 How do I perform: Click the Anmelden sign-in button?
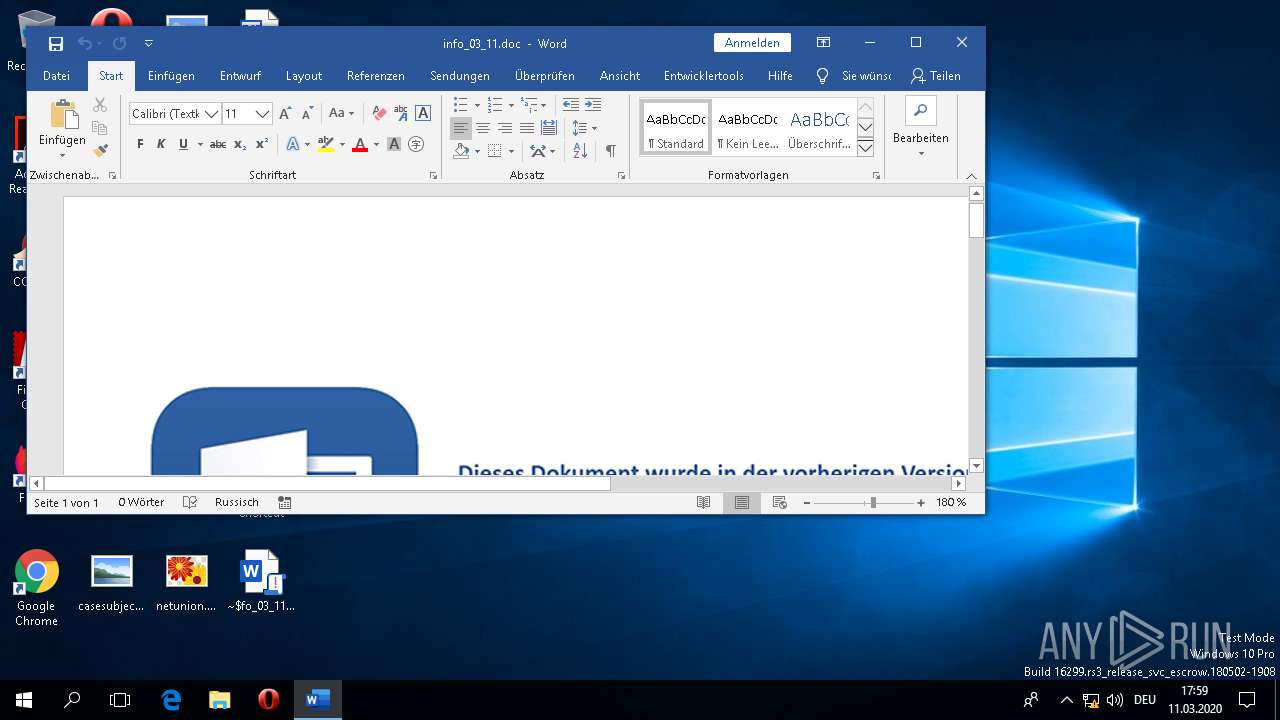pos(752,43)
